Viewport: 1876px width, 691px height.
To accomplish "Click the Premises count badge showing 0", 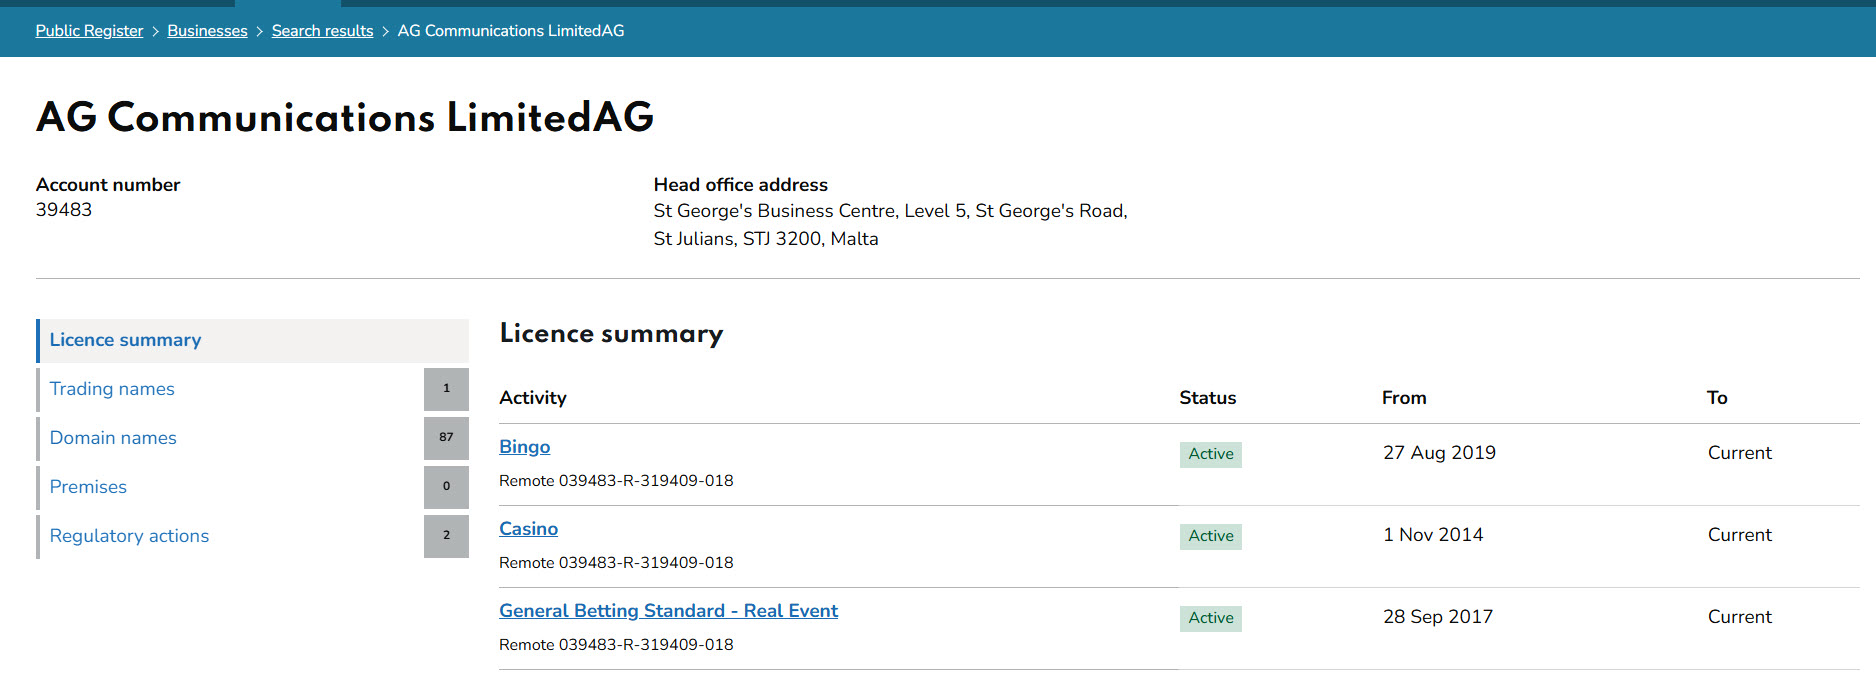I will (x=446, y=487).
